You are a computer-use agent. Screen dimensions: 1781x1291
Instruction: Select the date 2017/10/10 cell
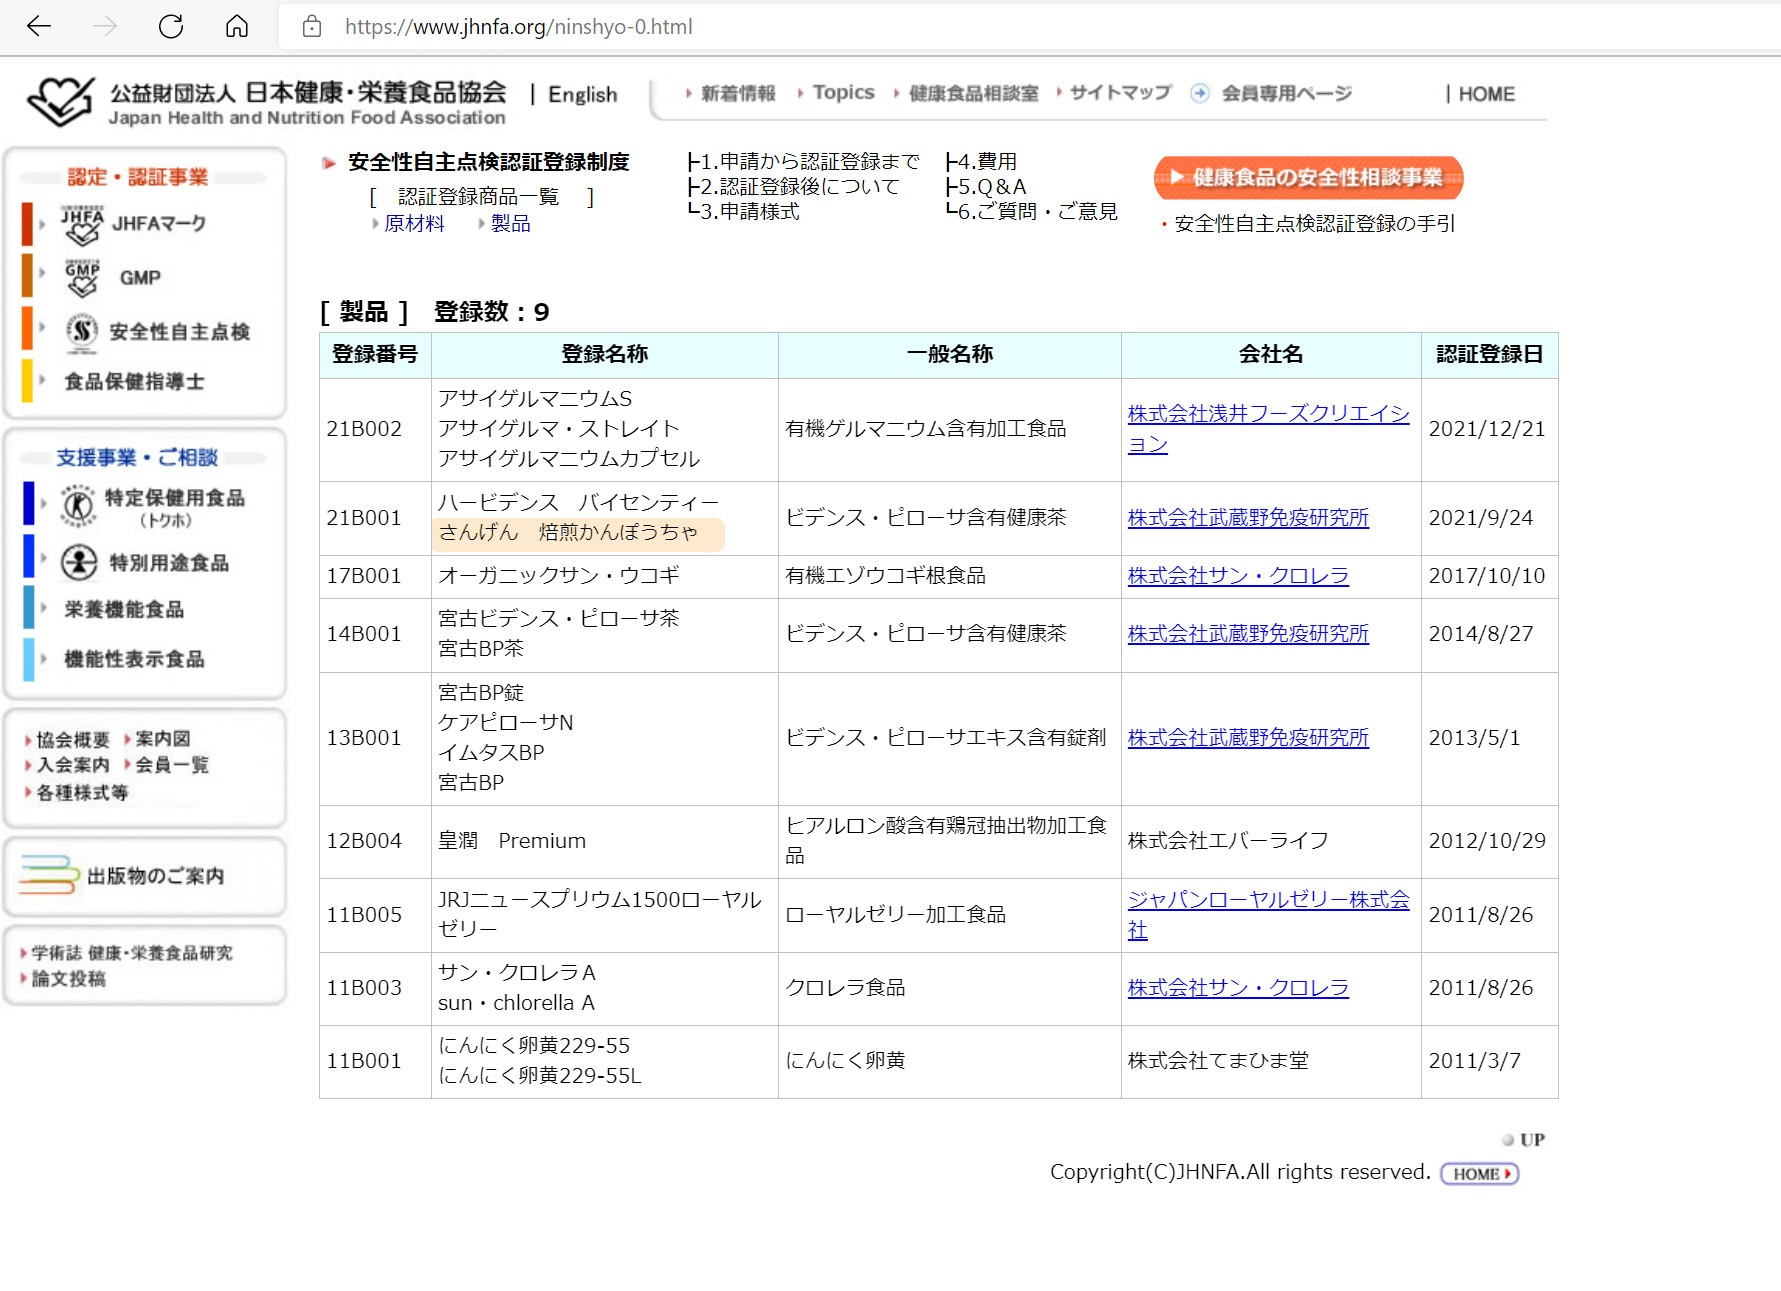[1489, 576]
